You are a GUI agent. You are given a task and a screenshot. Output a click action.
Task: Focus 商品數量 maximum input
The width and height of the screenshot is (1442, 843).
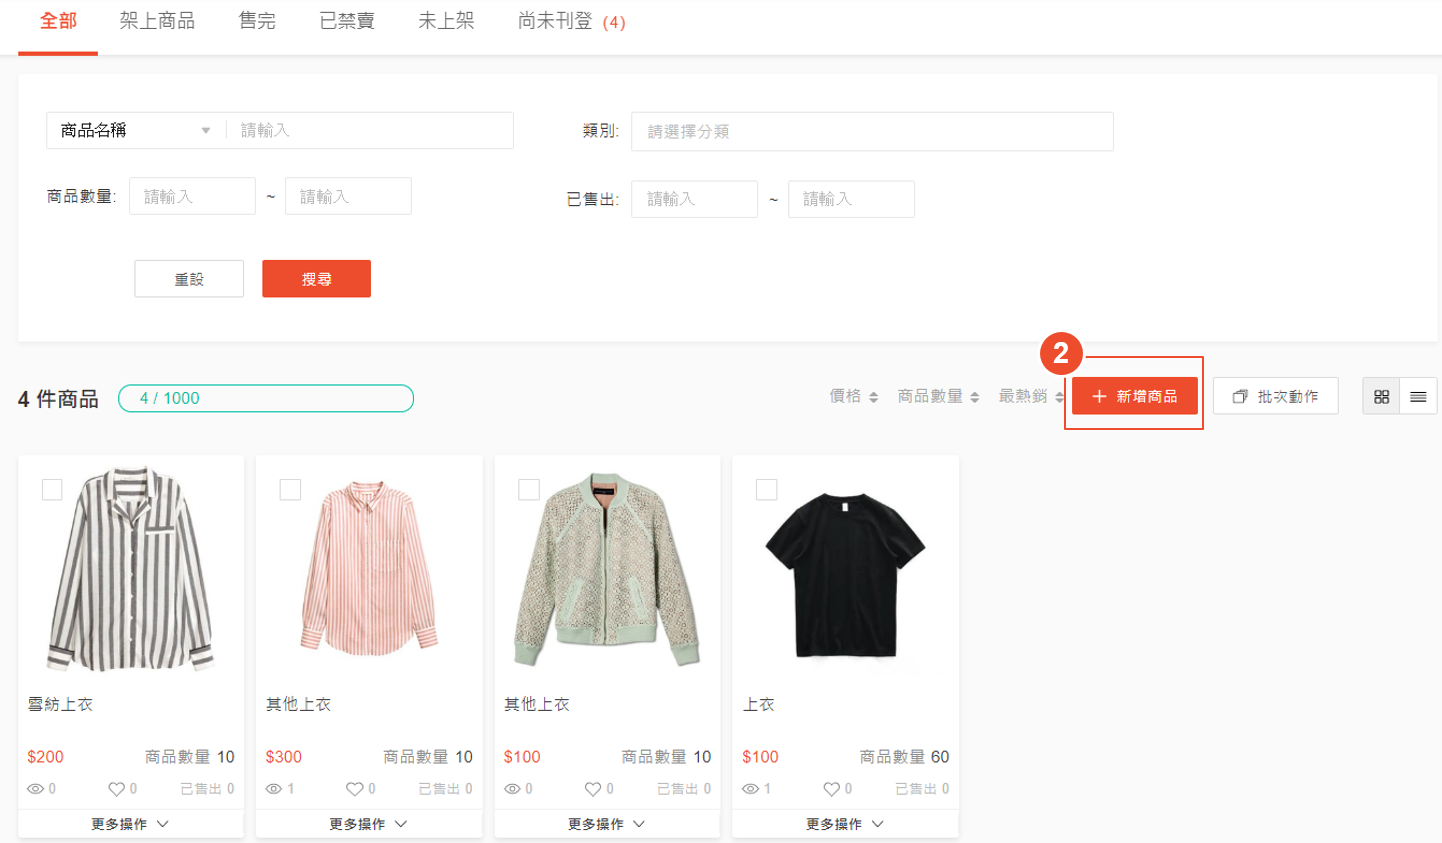point(348,196)
